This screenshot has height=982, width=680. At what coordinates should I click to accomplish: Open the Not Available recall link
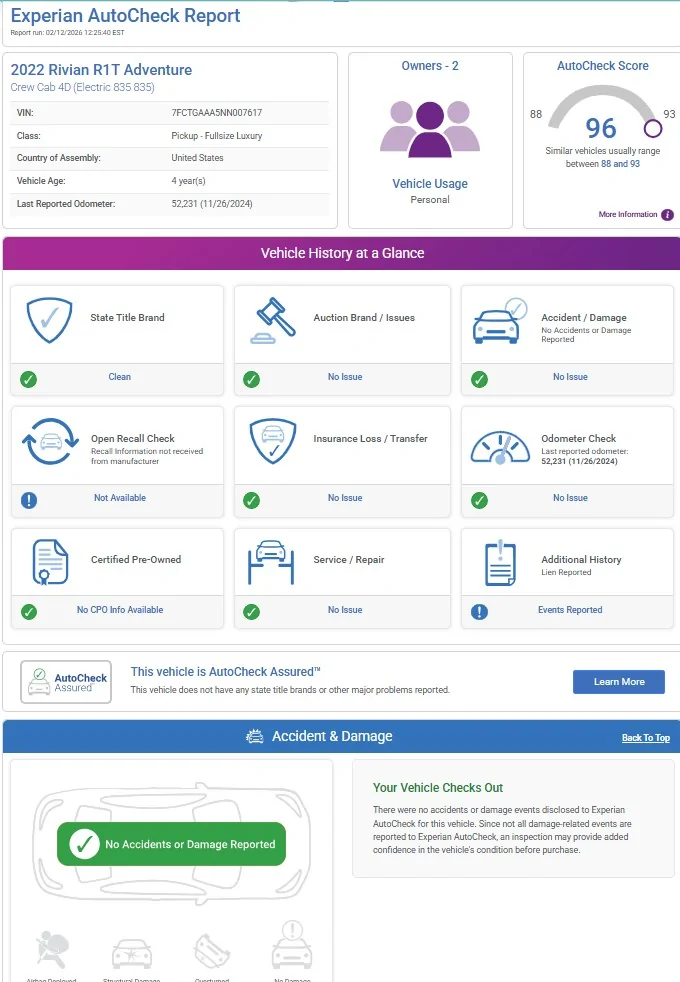point(120,497)
